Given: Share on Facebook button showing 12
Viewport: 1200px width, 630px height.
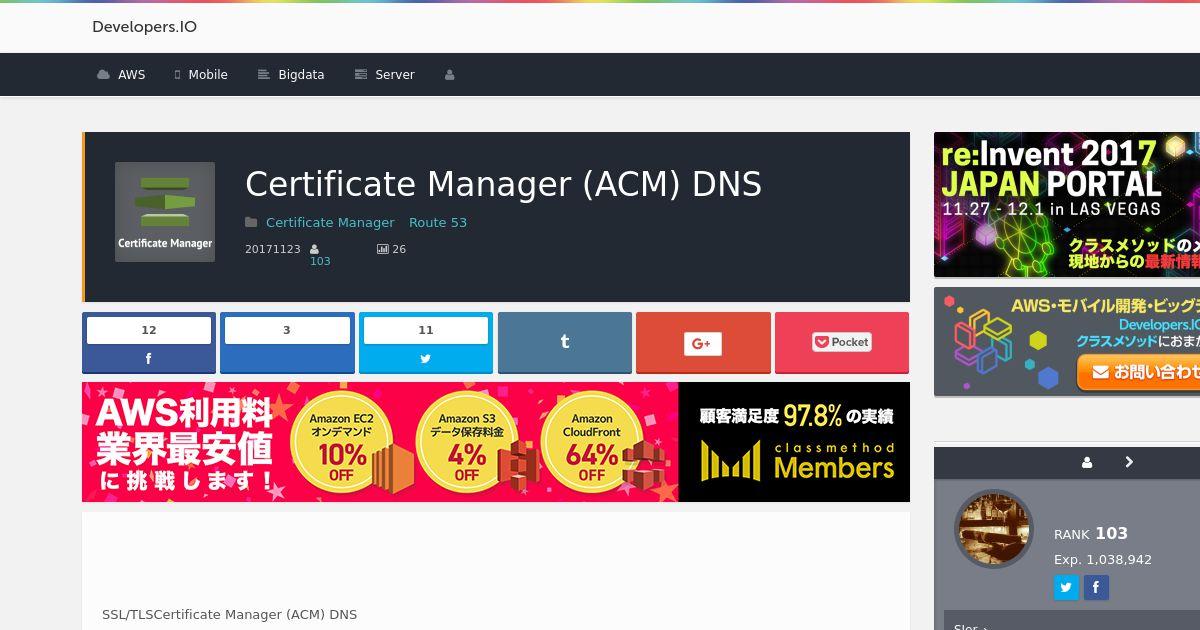Looking at the screenshot, I should [149, 342].
